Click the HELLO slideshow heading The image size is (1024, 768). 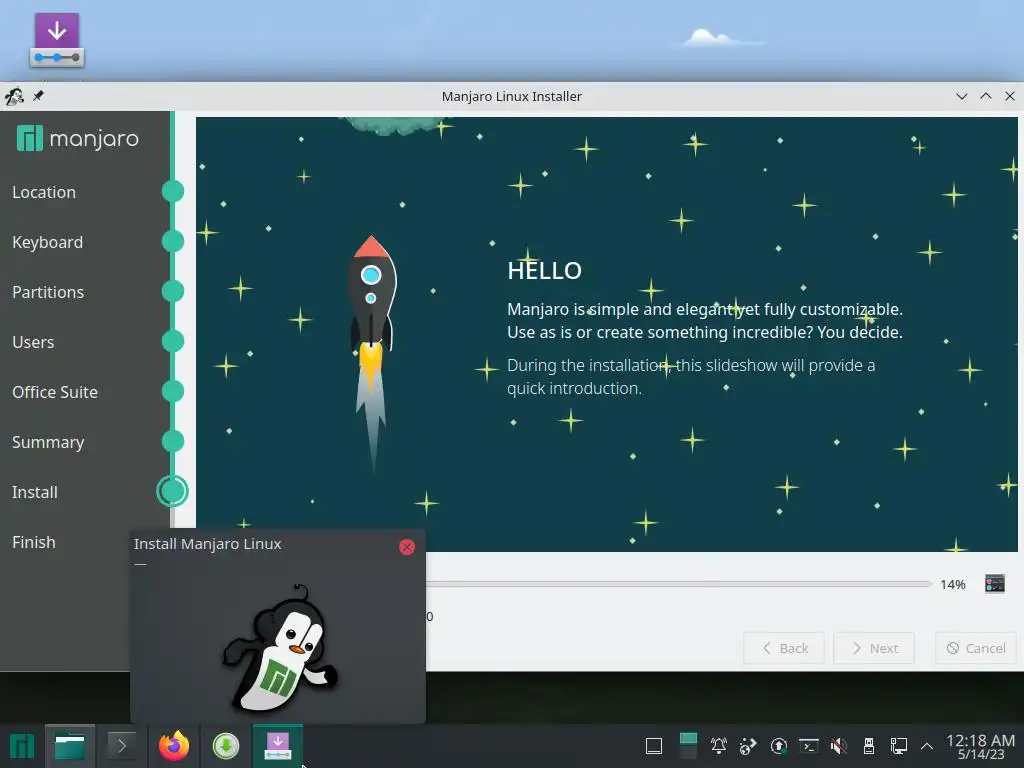(544, 270)
